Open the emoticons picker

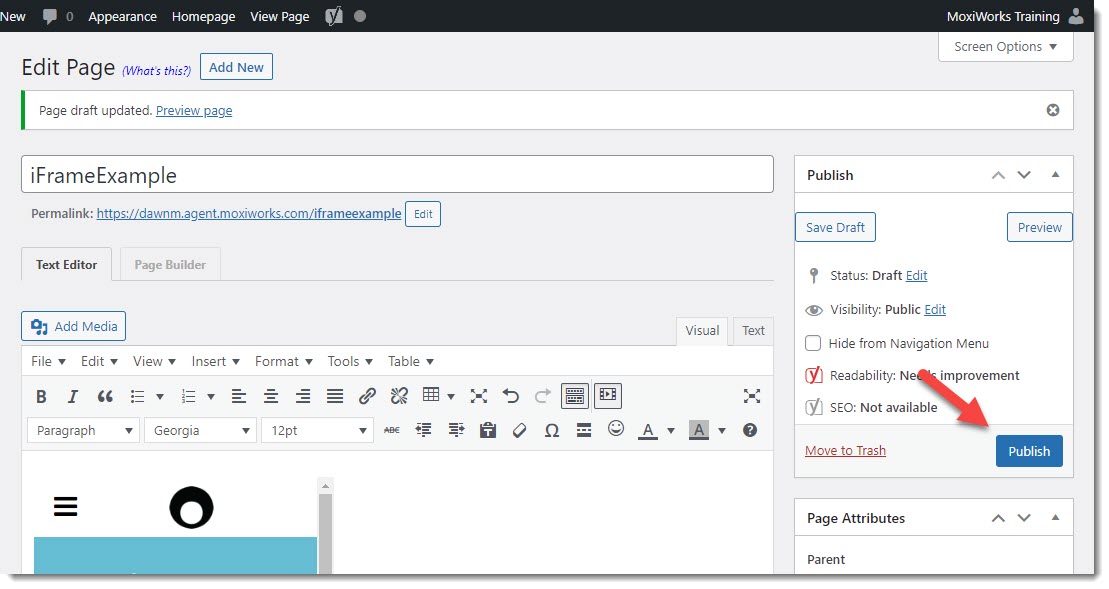tap(616, 429)
